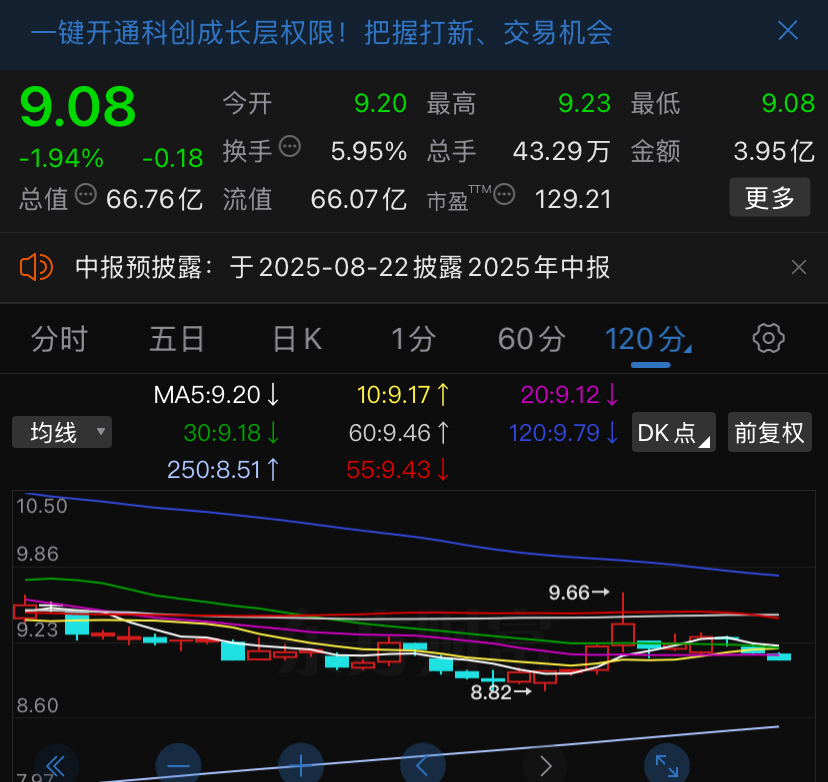Tap the 60:9.46 moving average value

click(x=399, y=433)
